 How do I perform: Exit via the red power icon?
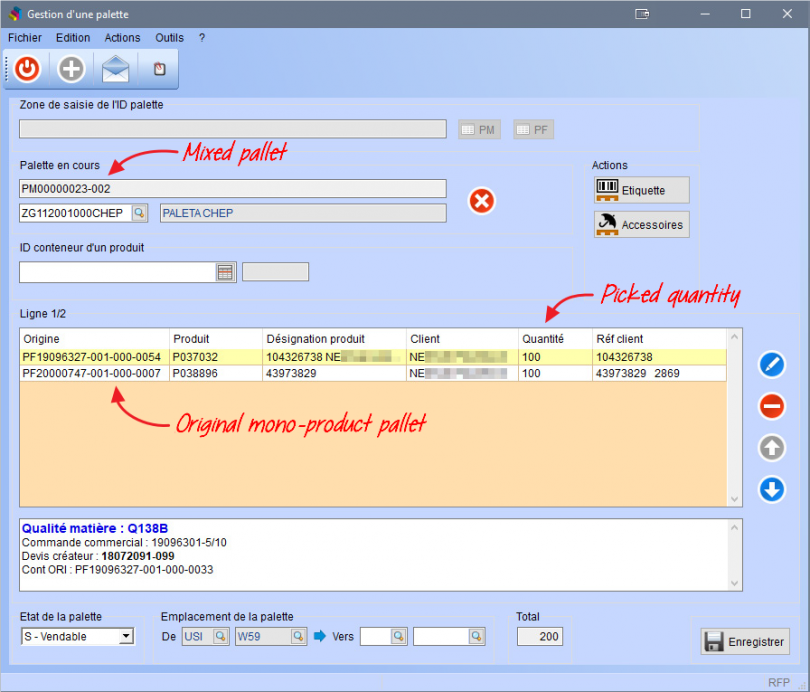(26, 68)
